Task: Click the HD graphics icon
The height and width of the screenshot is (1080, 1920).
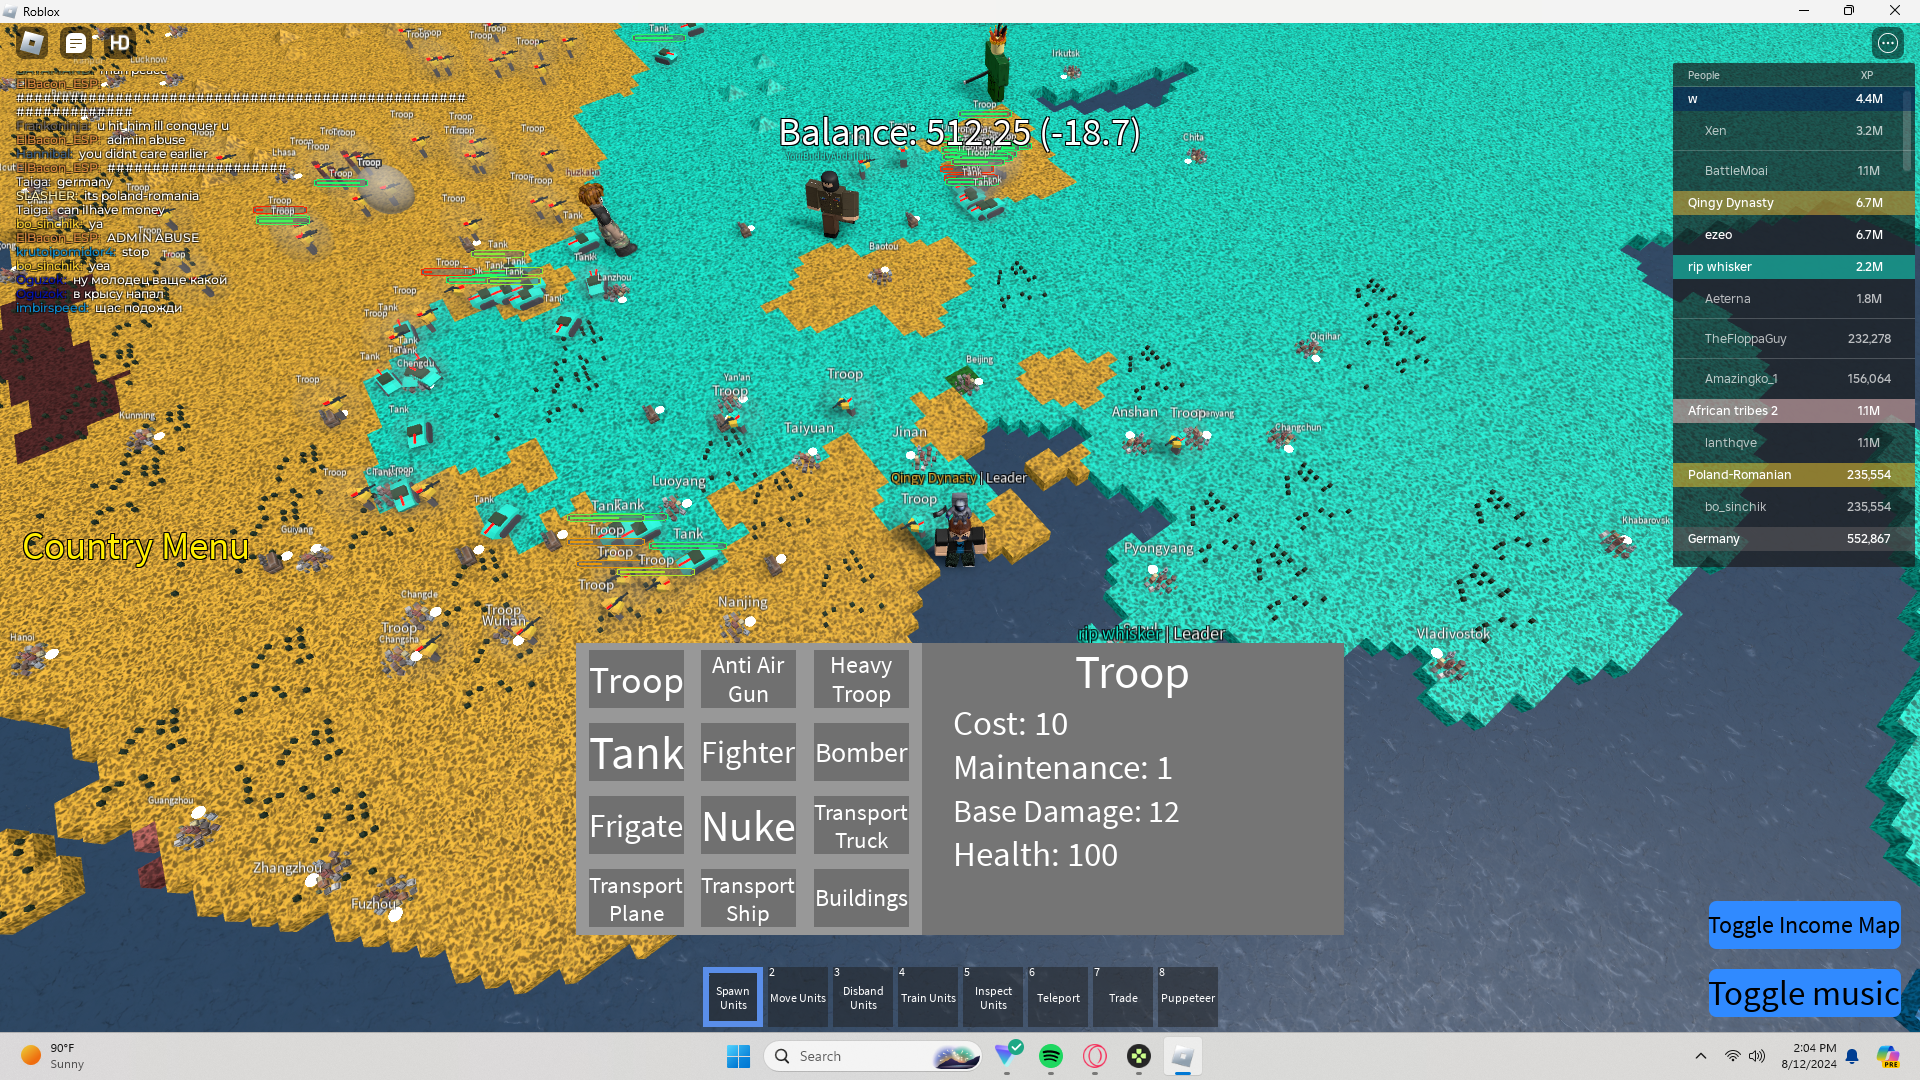Action: point(120,43)
